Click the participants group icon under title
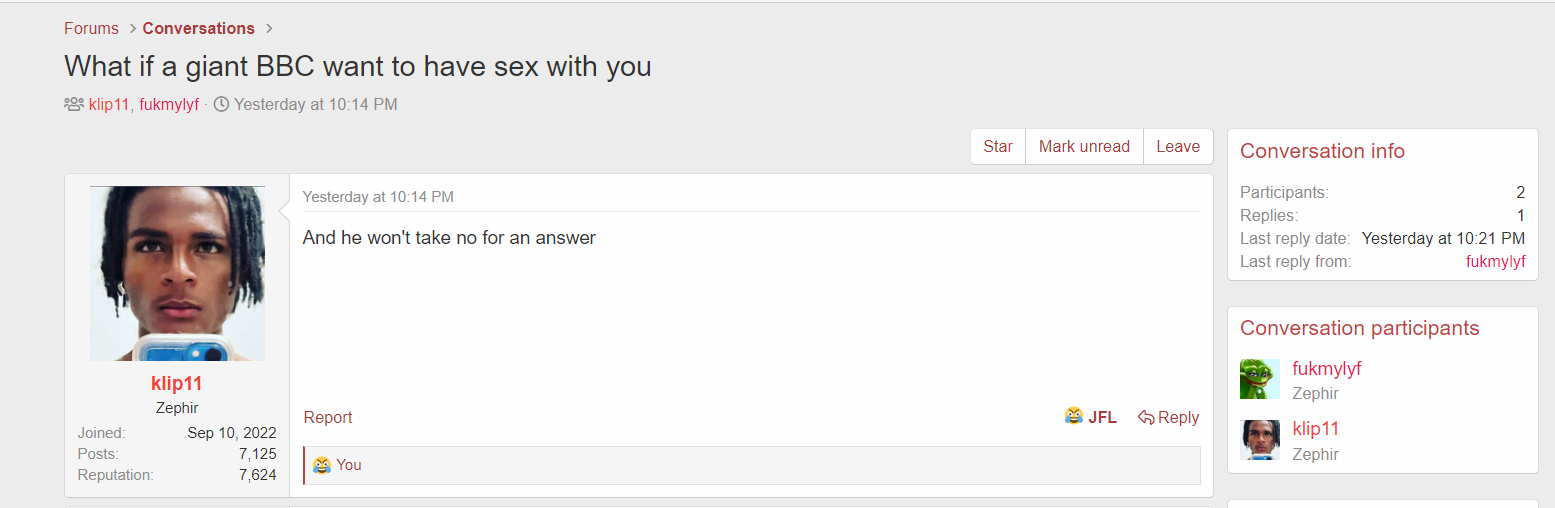Image resolution: width=1555 pixels, height=508 pixels. (x=74, y=104)
